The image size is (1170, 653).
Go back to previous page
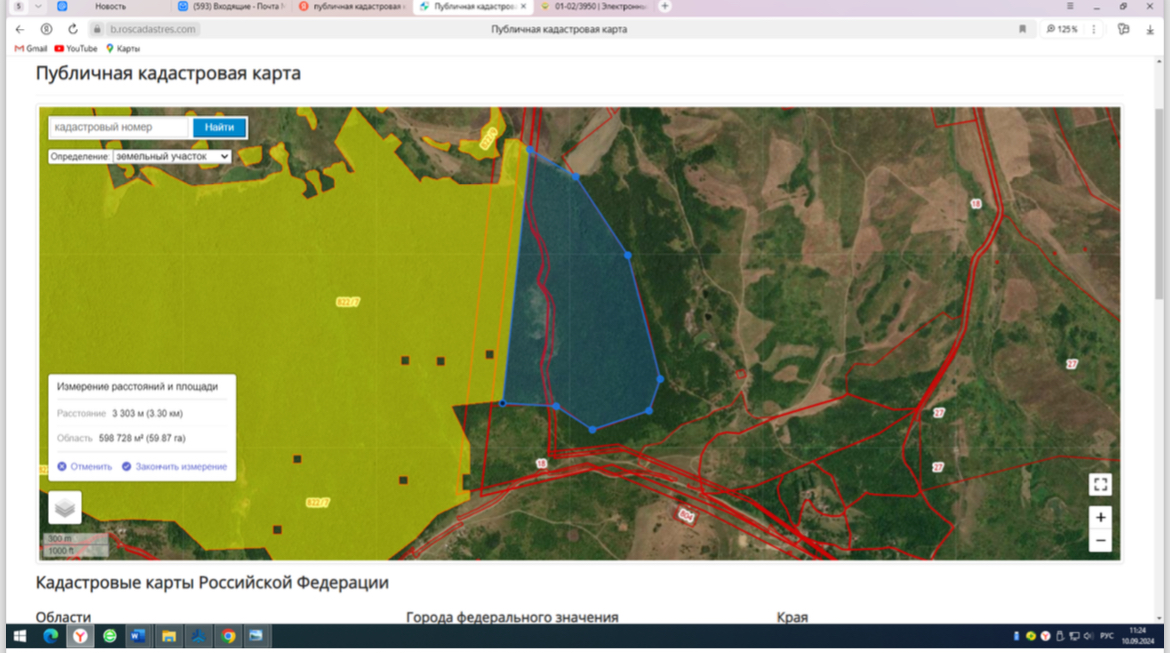(20, 29)
